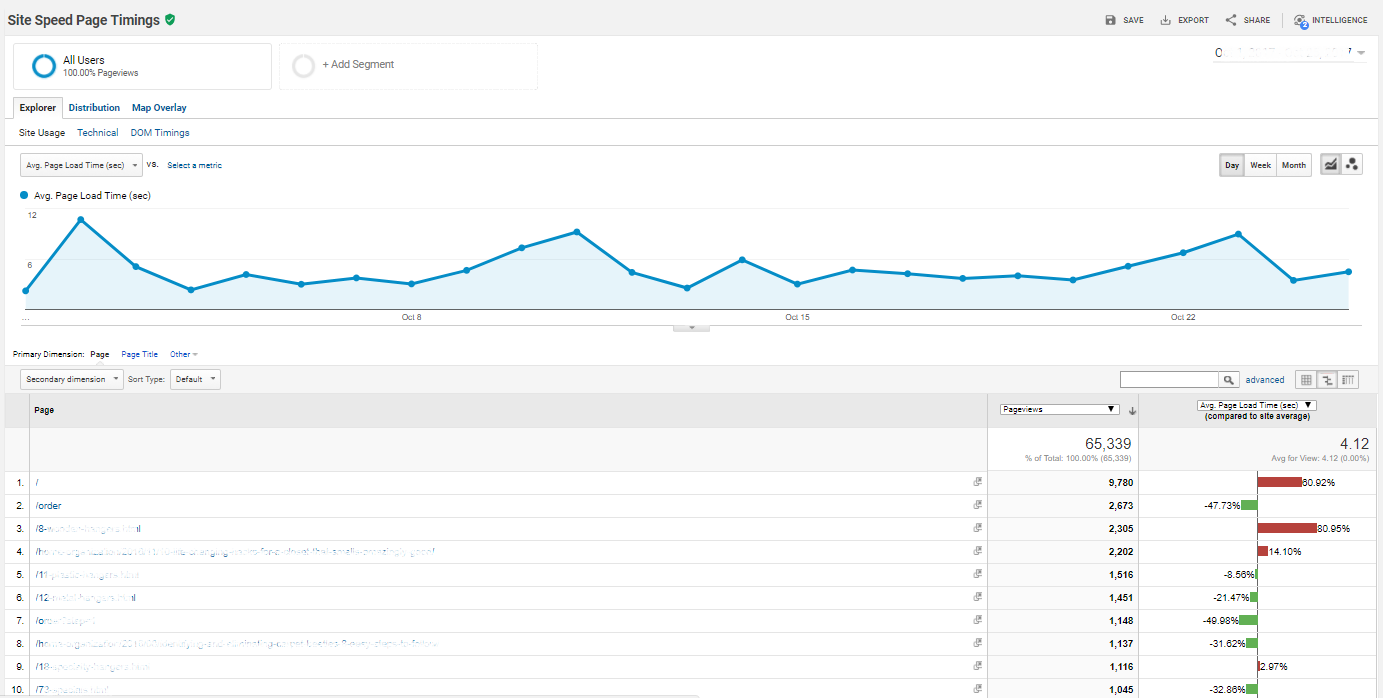The height and width of the screenshot is (698, 1383).
Task: Open the advanced filter link
Action: pyautogui.click(x=1265, y=379)
